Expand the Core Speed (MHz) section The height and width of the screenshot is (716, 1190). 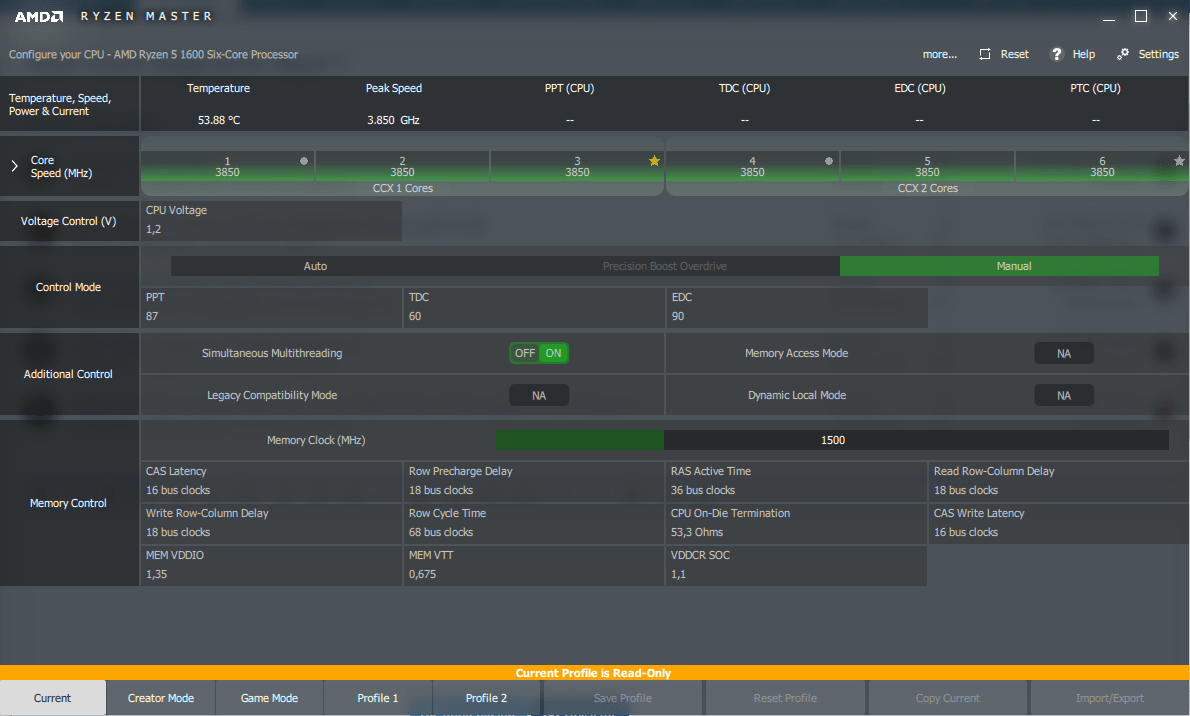tap(14, 166)
